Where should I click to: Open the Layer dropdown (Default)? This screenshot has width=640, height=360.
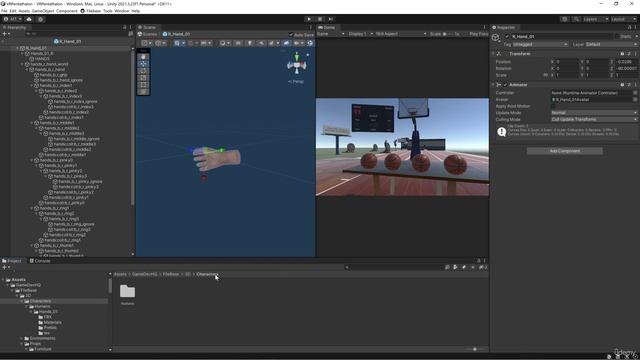611,44
